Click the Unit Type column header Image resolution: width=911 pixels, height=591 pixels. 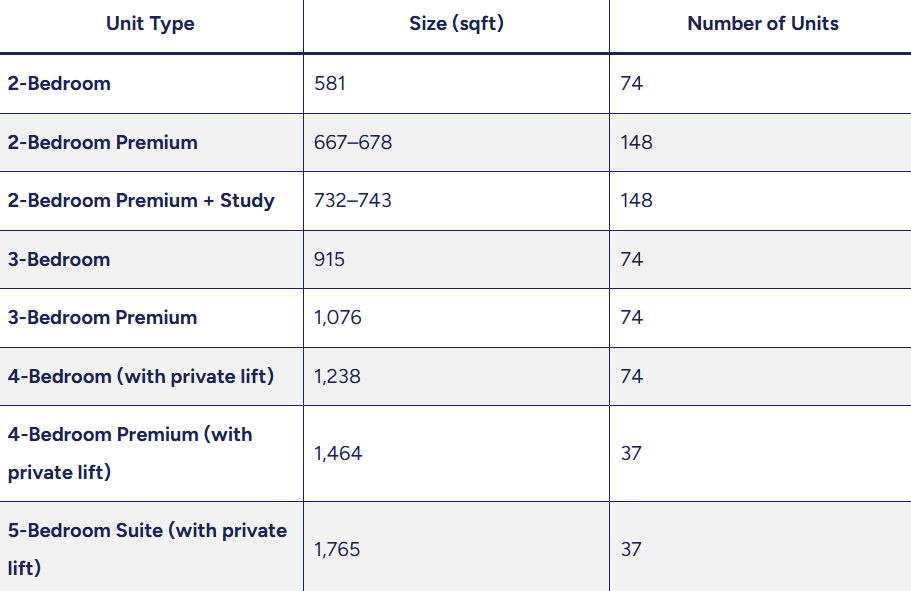pos(150,24)
